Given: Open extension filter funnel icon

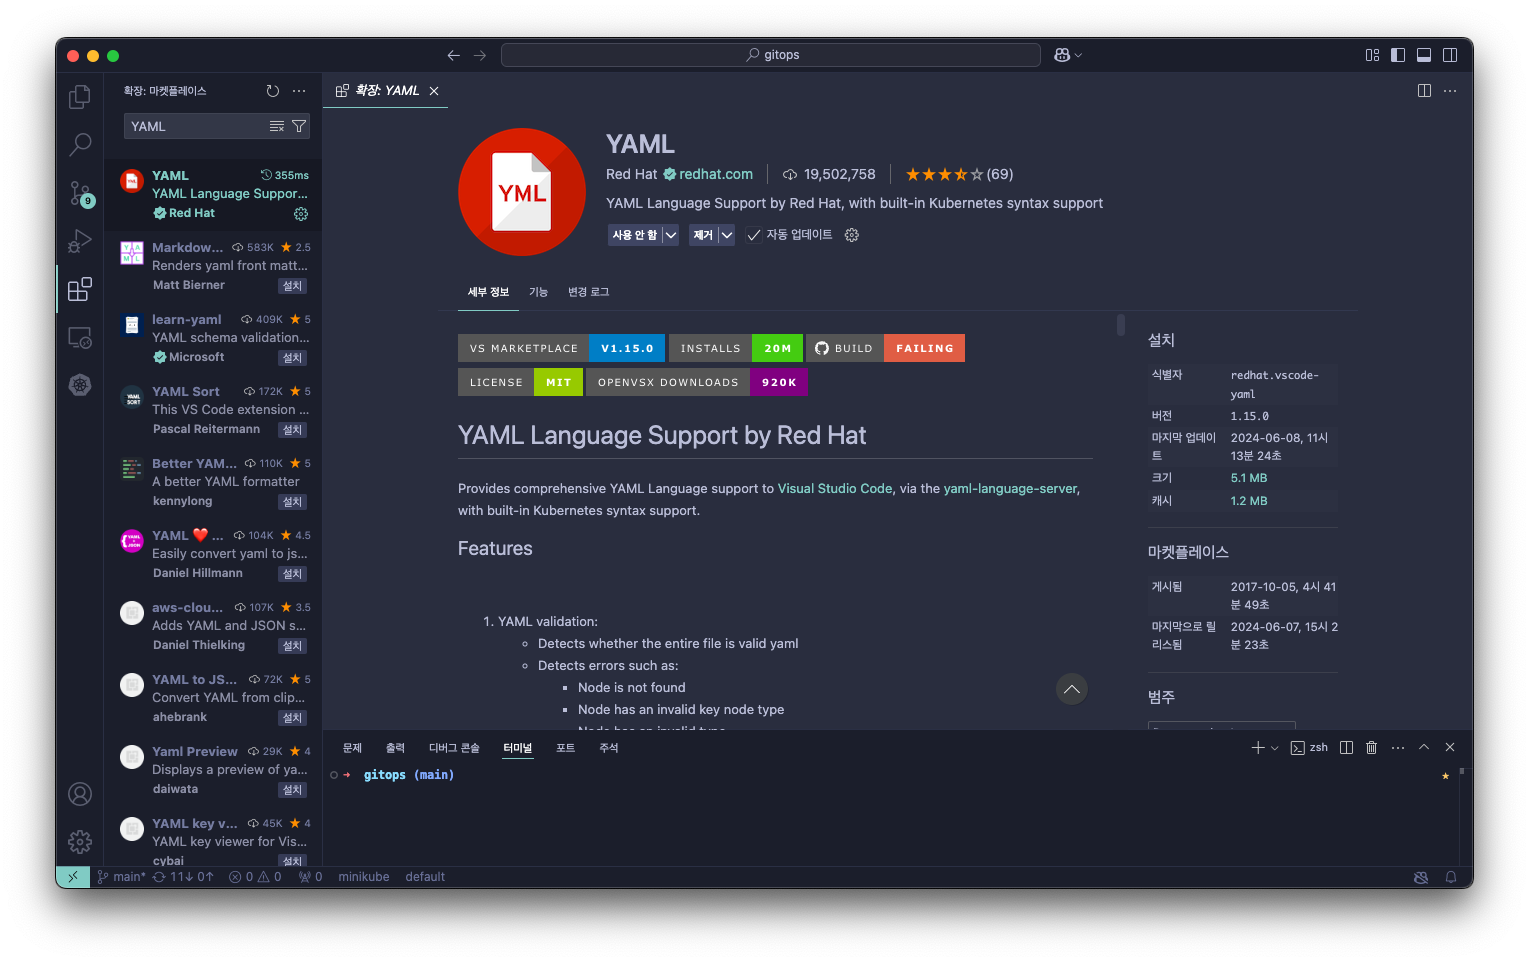Looking at the screenshot, I should (299, 126).
